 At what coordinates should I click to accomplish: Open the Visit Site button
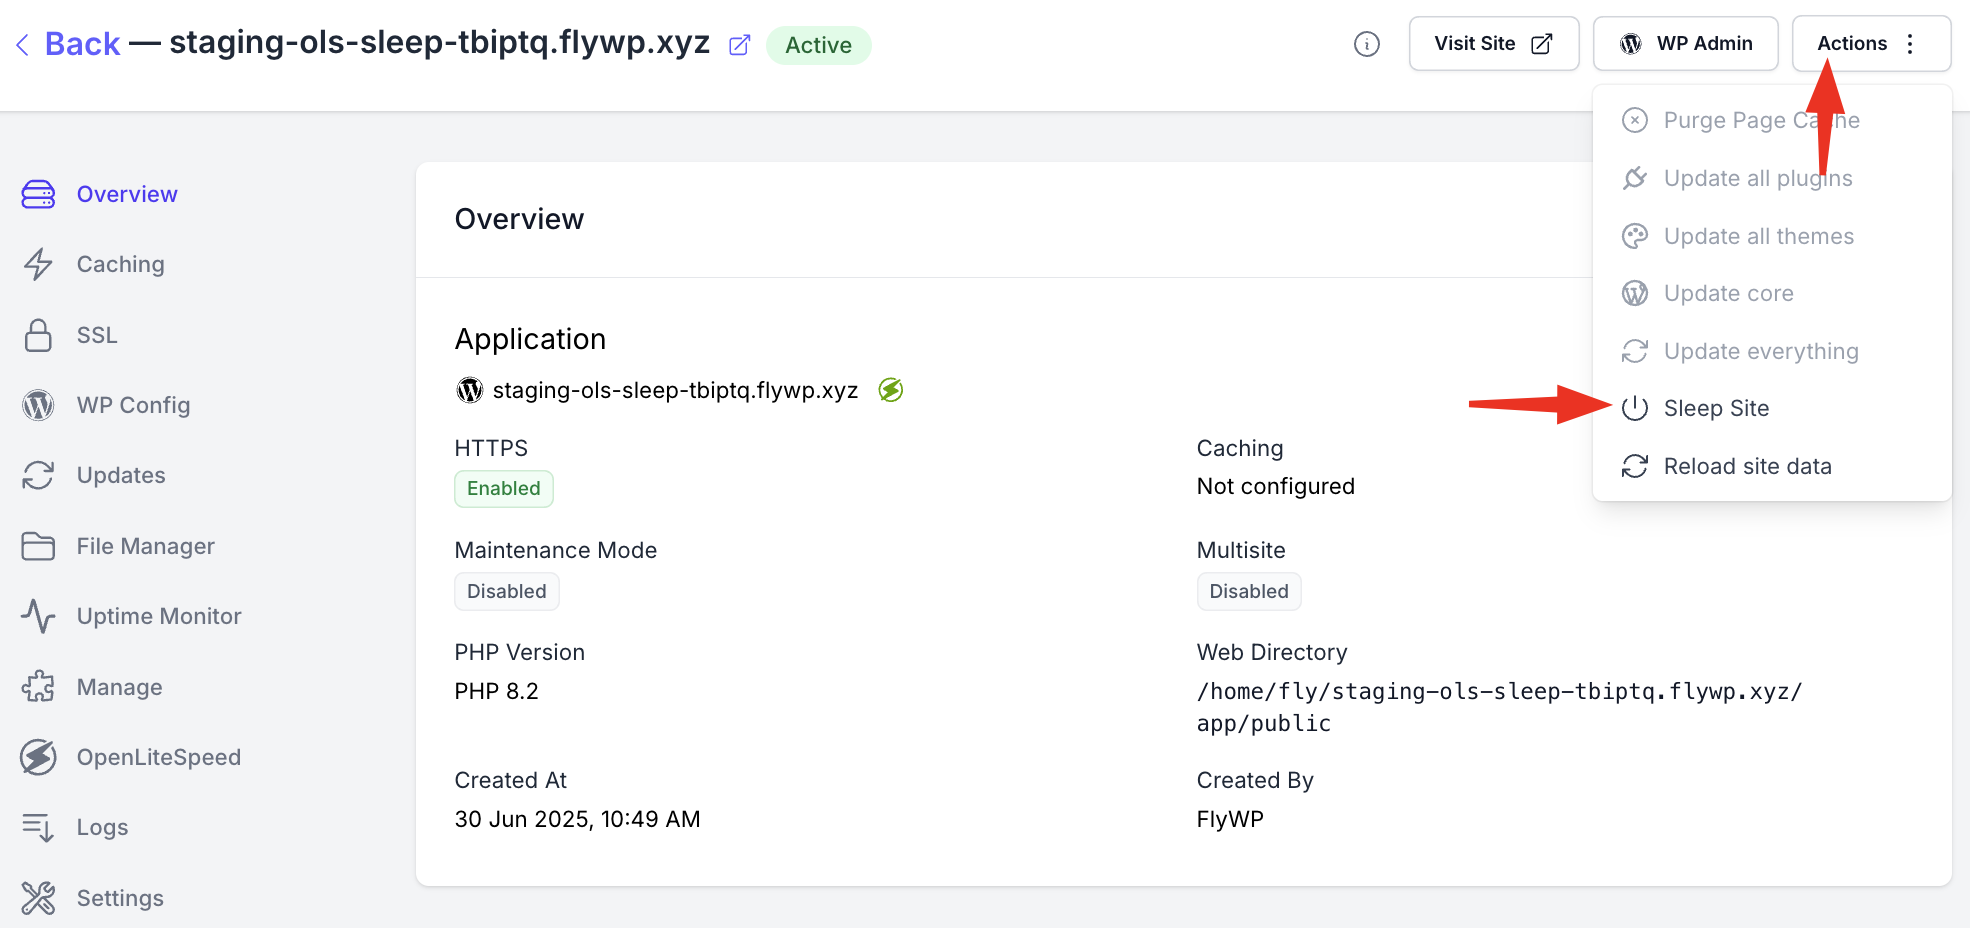1494,43
